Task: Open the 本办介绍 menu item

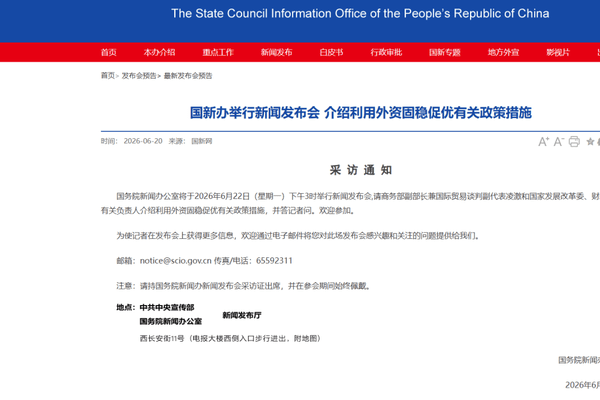Action: point(159,52)
